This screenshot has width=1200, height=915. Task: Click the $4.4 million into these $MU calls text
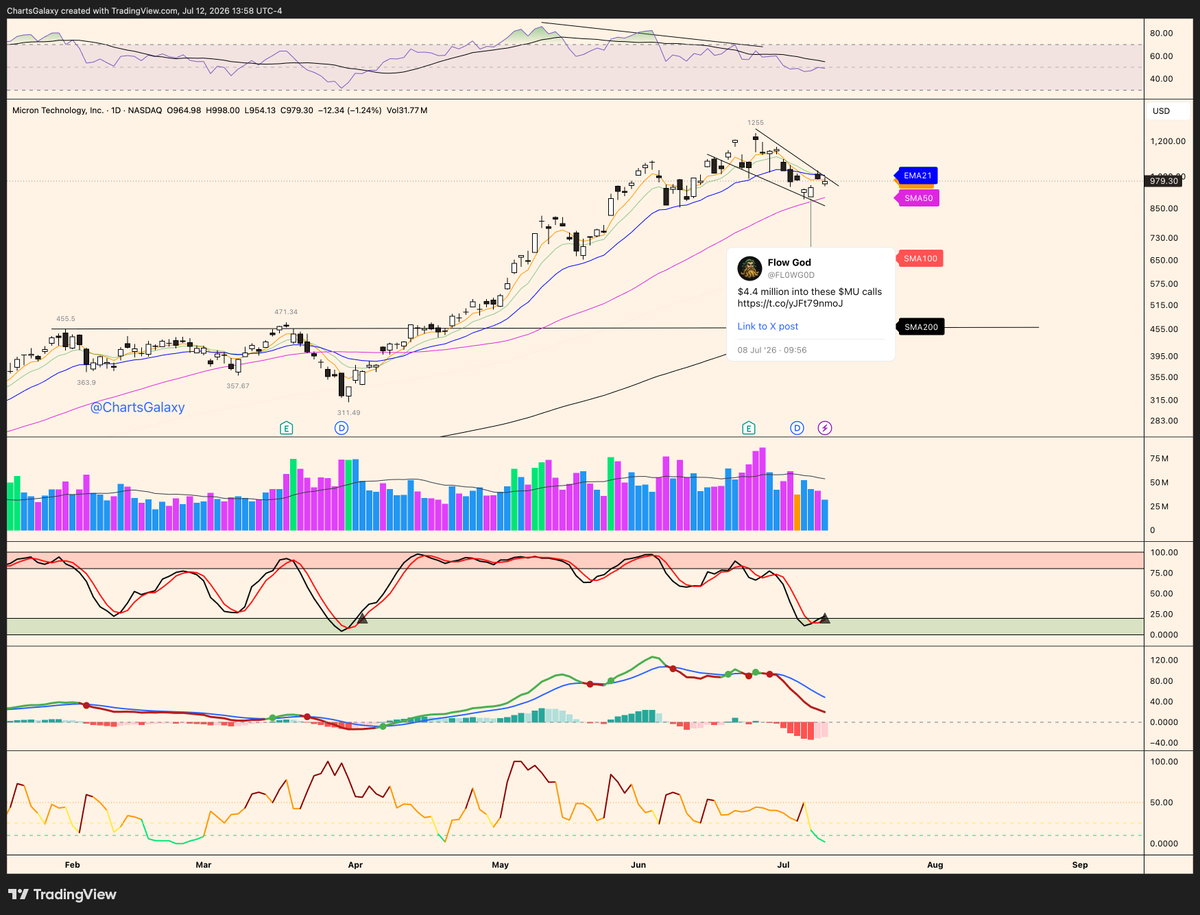(x=810, y=291)
